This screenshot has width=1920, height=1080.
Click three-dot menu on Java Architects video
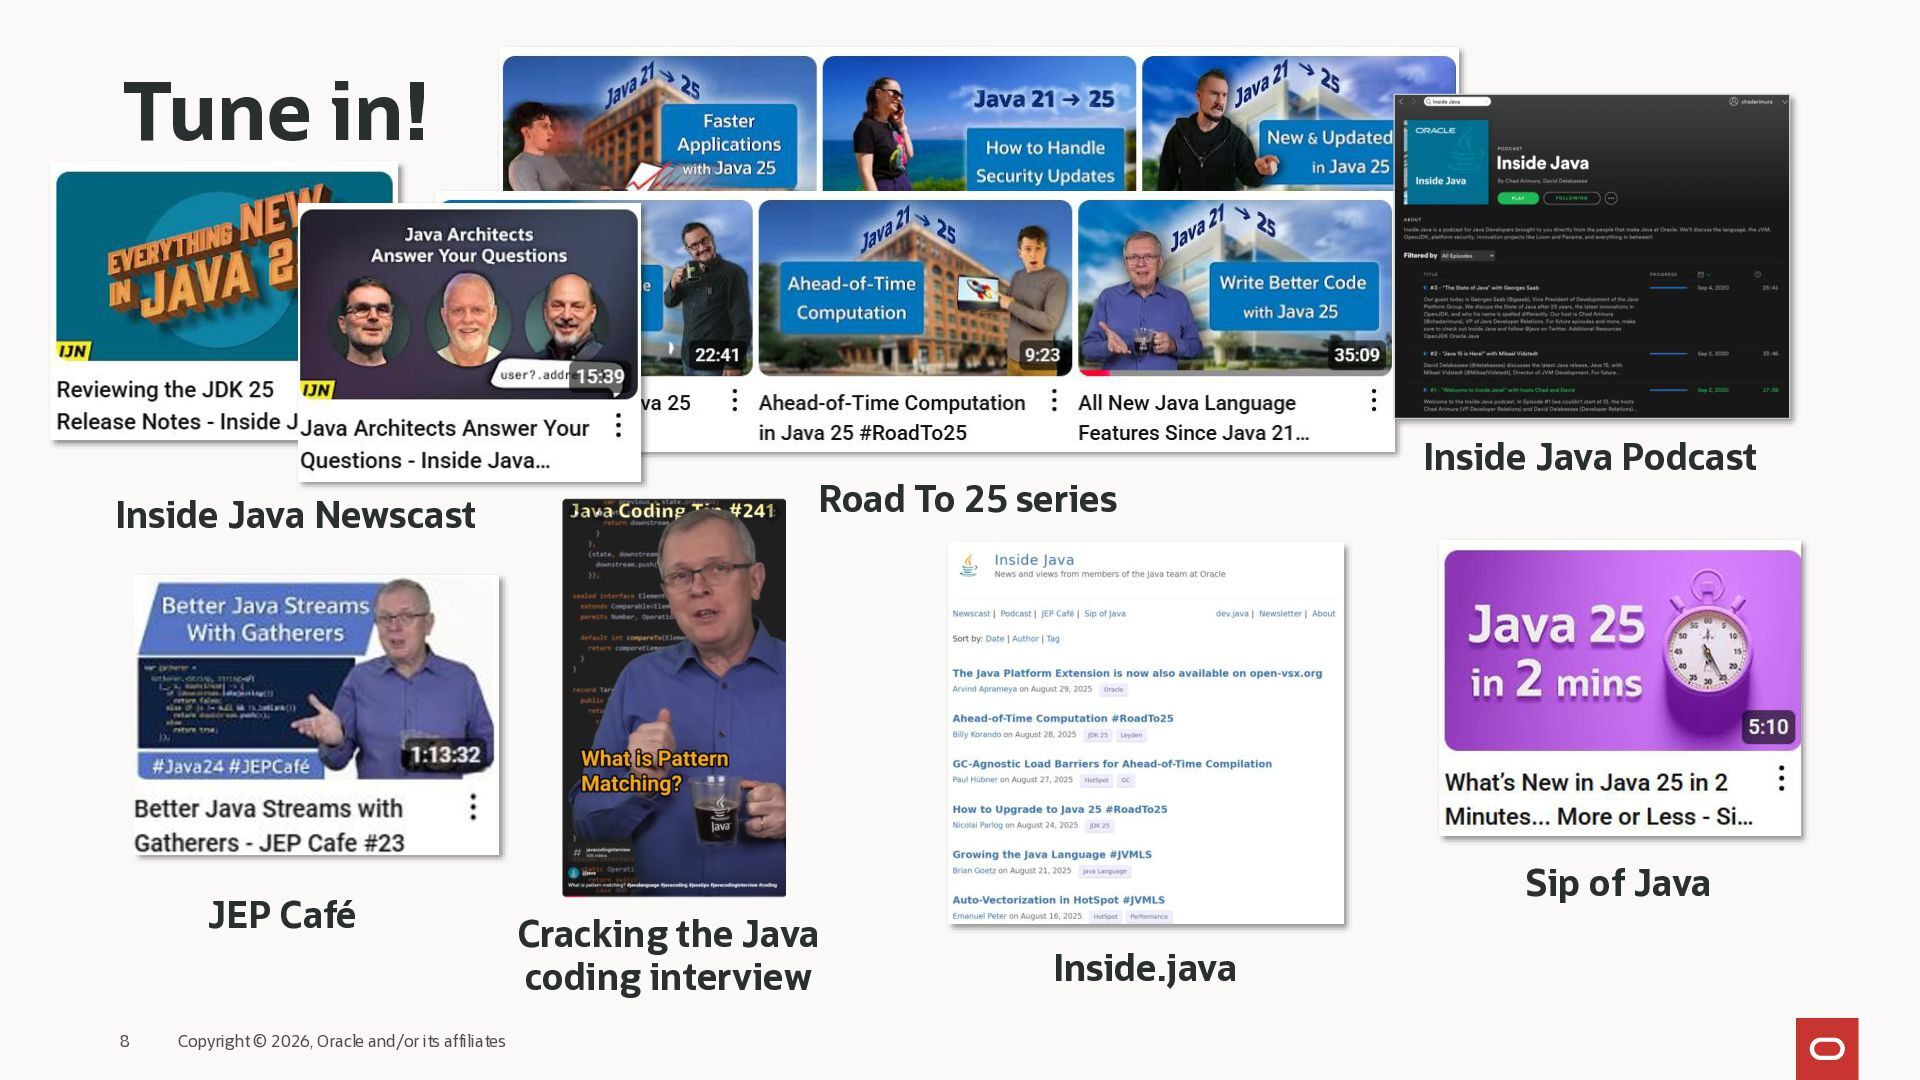(x=618, y=426)
